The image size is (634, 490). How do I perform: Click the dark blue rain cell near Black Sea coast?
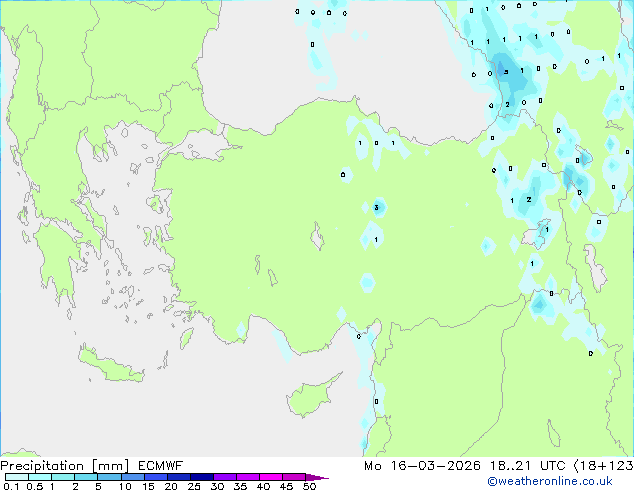pos(505,72)
